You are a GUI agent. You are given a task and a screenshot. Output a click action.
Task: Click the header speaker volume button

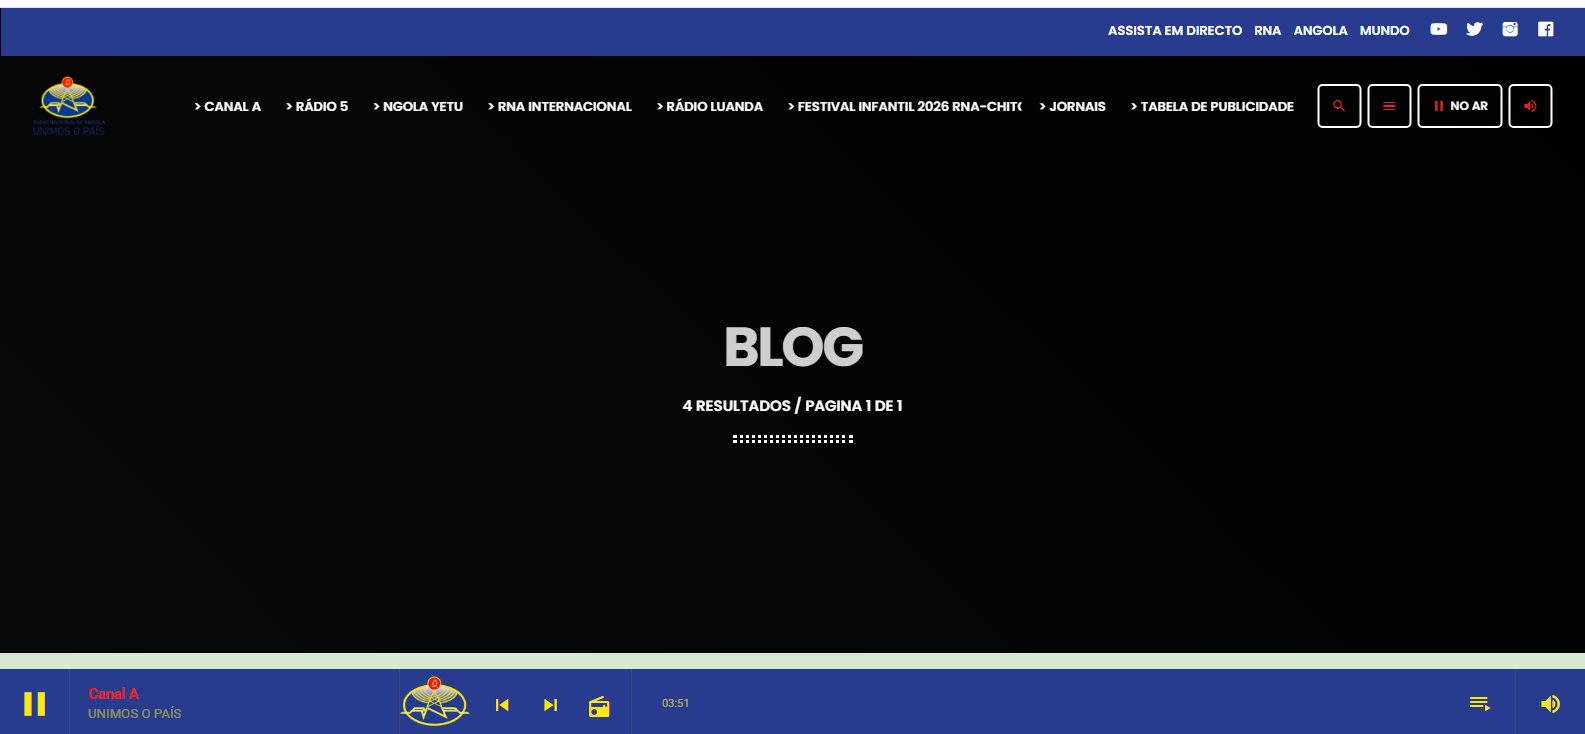pyautogui.click(x=1530, y=106)
